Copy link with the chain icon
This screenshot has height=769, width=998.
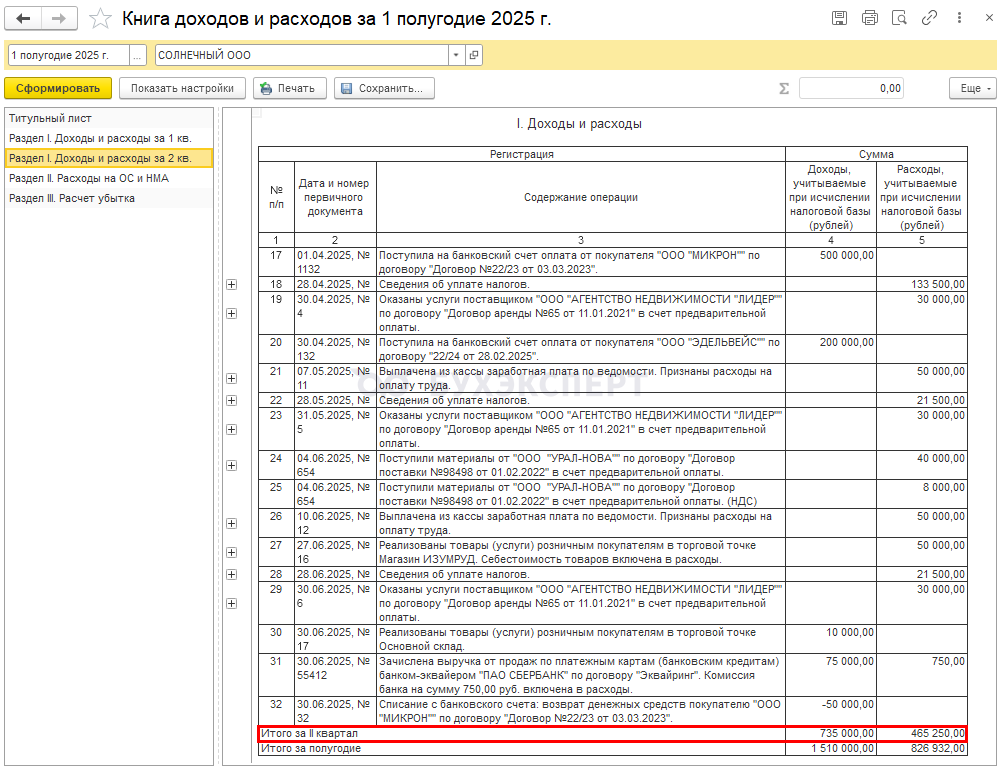[929, 18]
